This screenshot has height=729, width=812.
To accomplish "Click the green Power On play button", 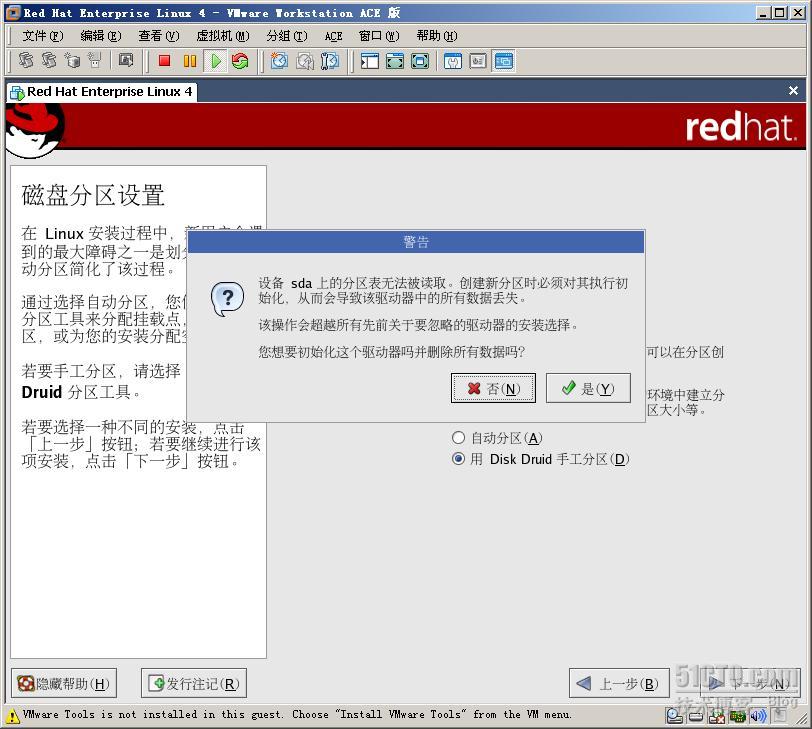I will point(215,61).
